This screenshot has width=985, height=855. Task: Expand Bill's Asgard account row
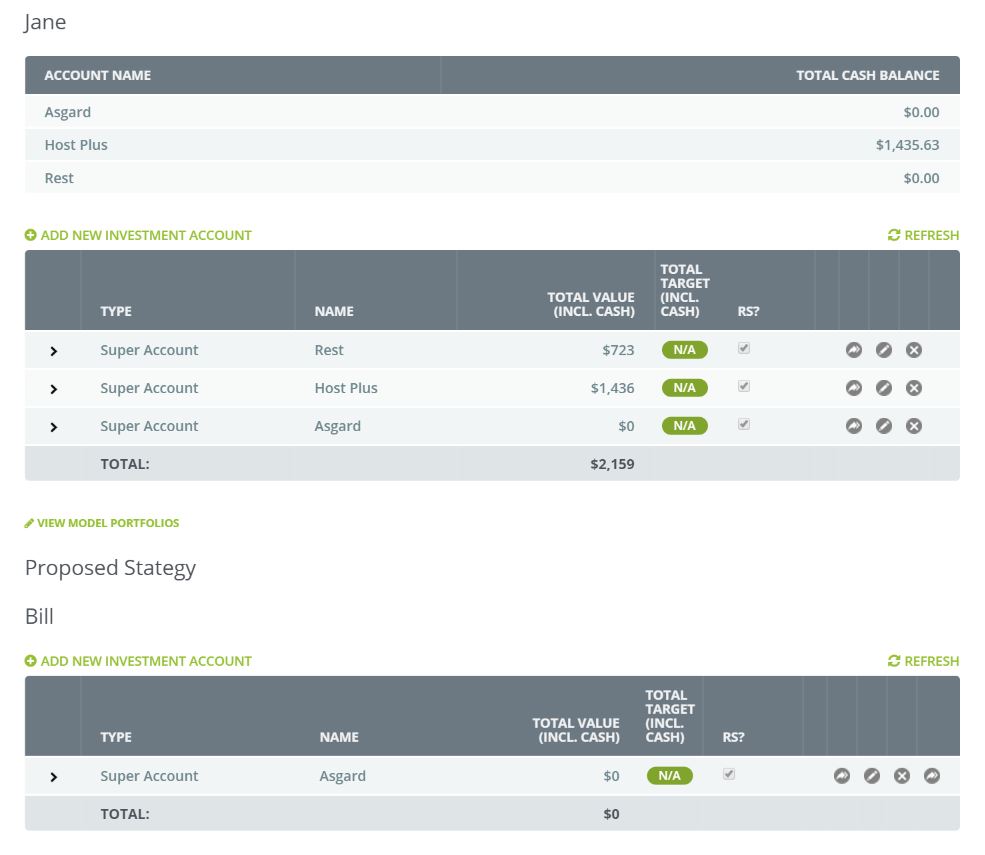click(x=54, y=777)
